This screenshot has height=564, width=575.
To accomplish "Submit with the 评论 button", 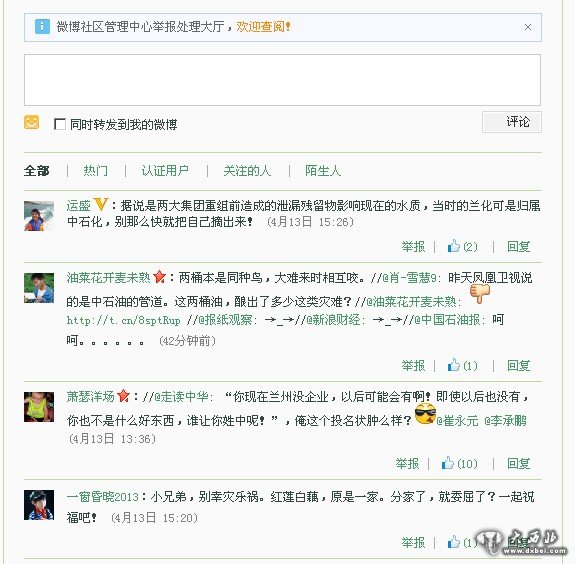I will click(x=512, y=122).
